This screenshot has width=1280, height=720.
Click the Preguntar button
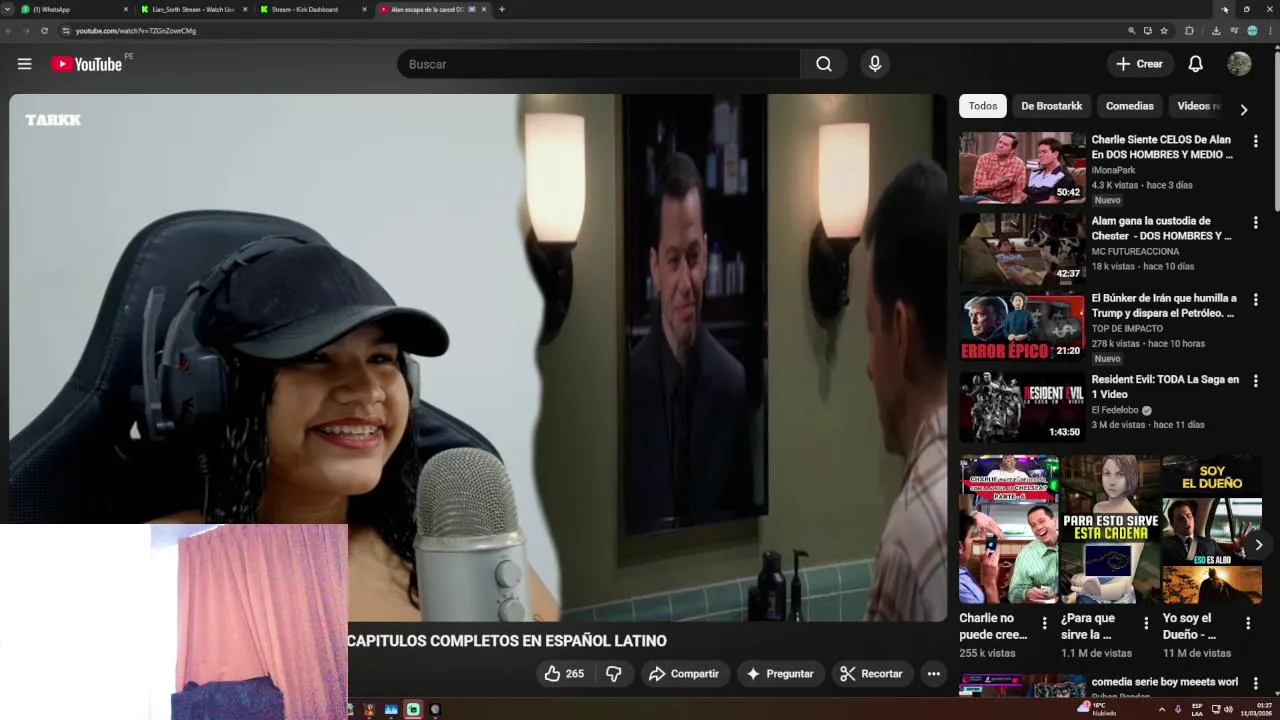coord(780,674)
